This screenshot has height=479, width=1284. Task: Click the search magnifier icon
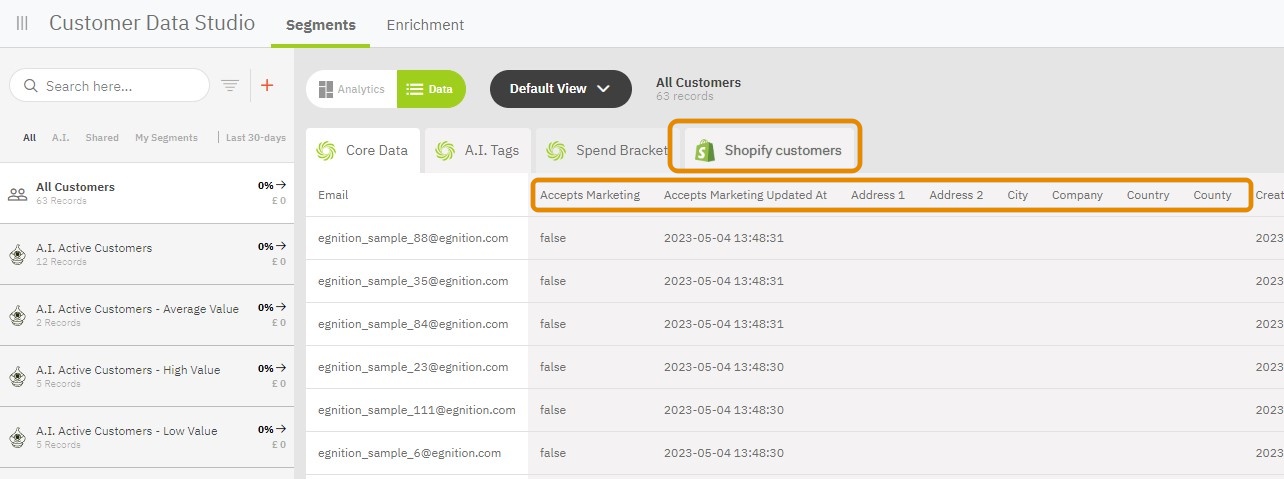point(31,86)
